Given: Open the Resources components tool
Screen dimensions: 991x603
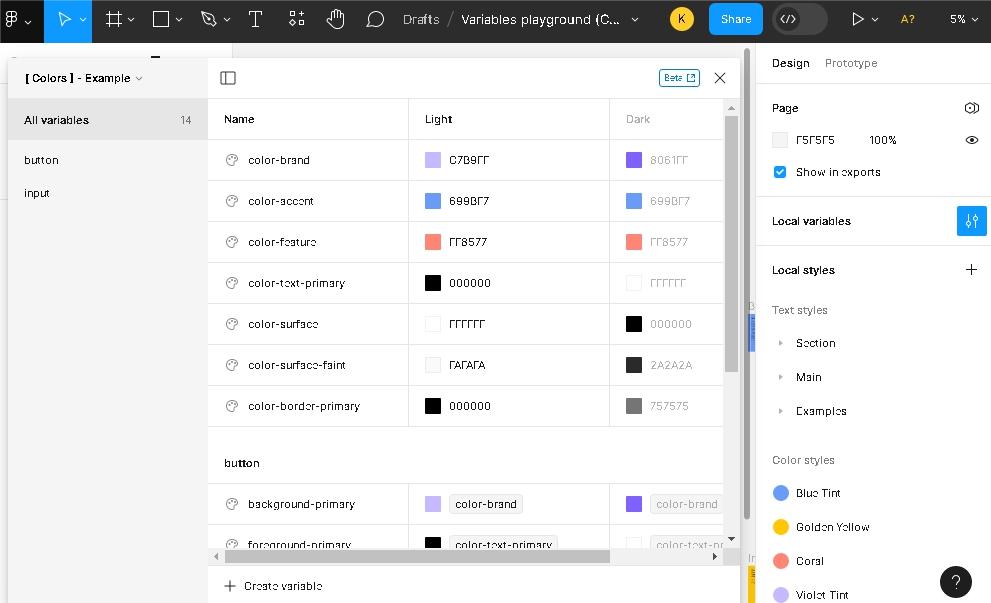Looking at the screenshot, I should tap(297, 19).
